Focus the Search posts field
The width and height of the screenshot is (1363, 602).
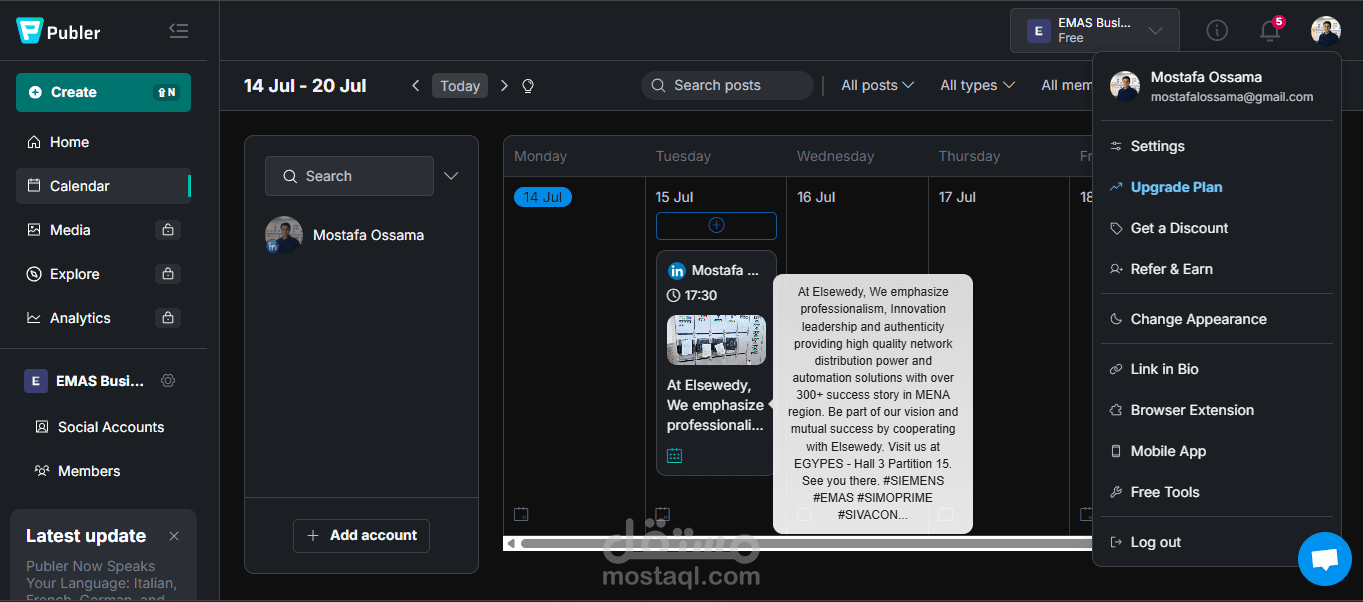tap(727, 85)
